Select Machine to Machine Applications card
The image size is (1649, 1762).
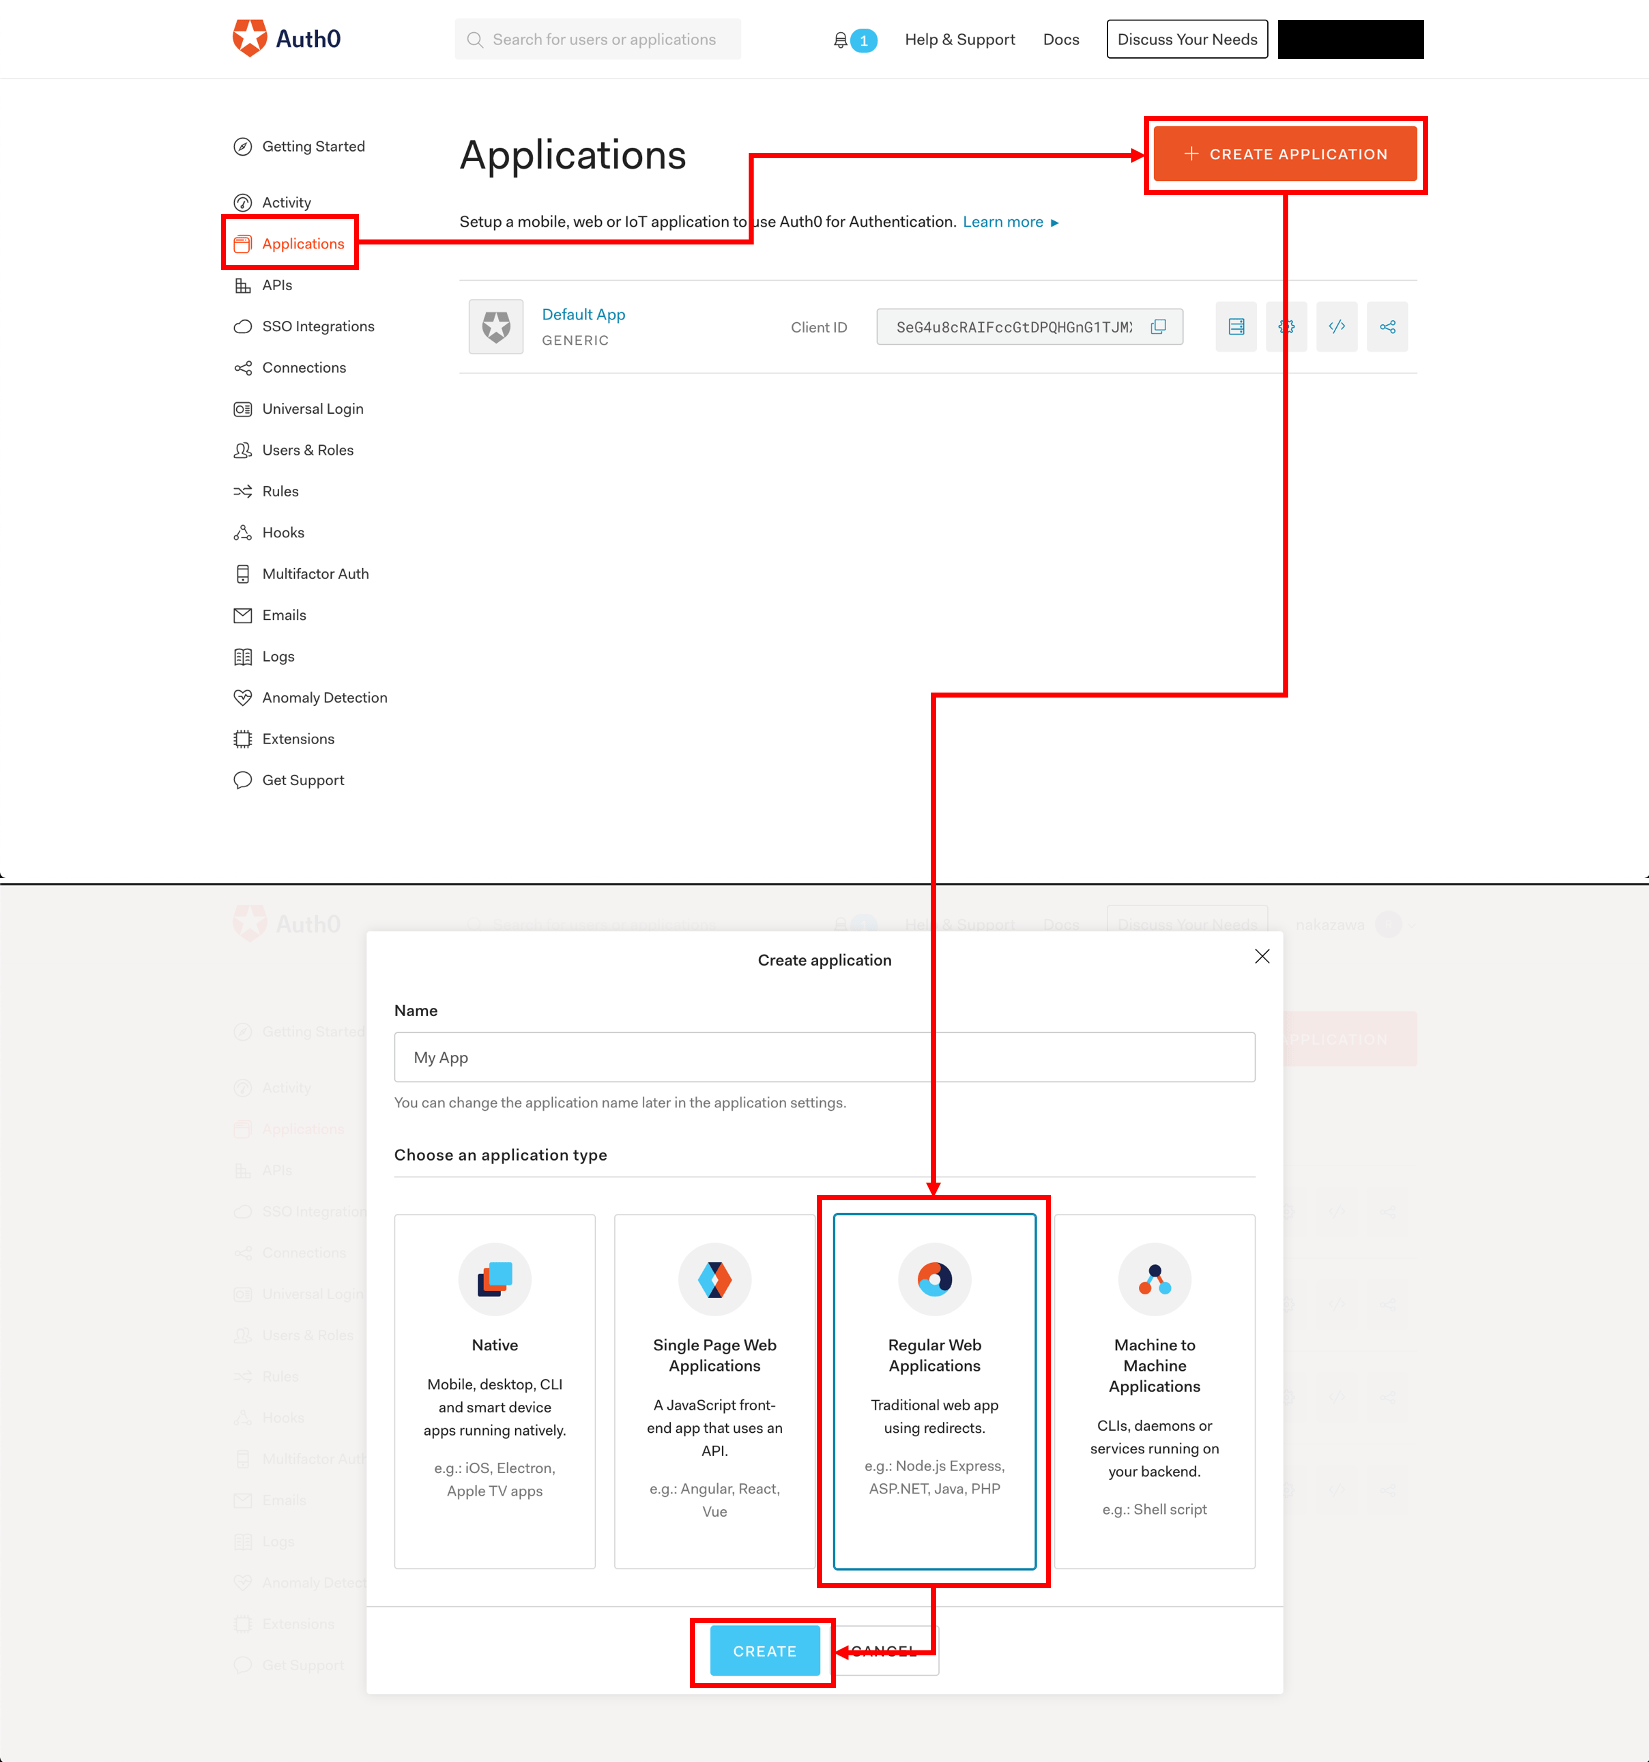point(1155,1391)
